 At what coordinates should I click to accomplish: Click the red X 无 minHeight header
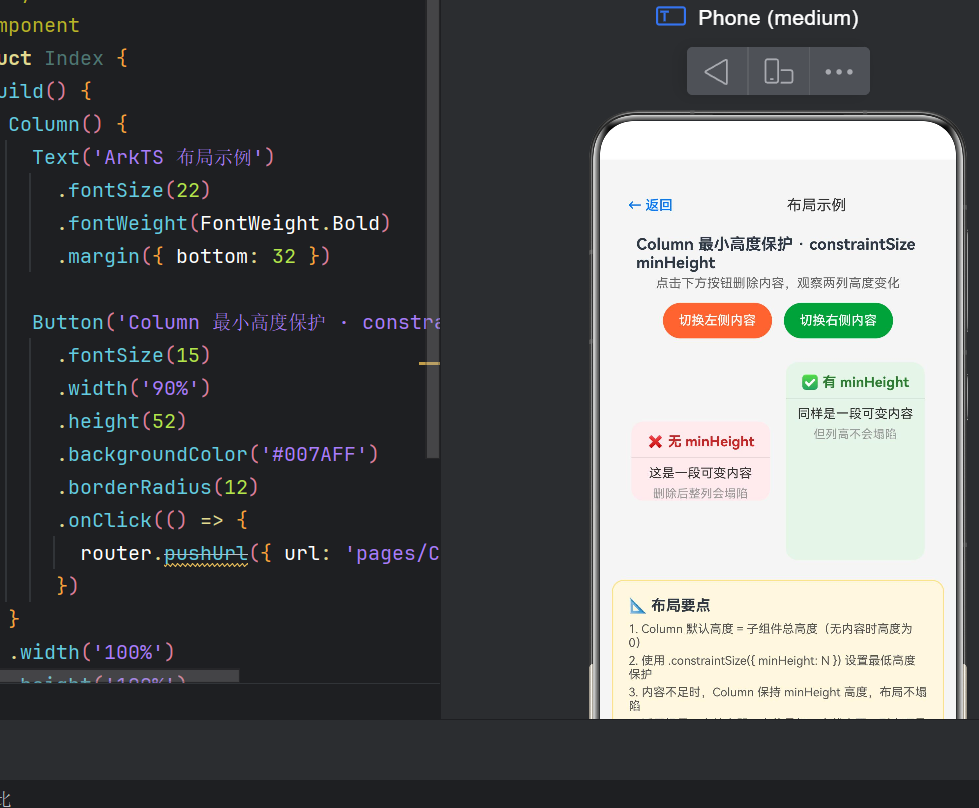[701, 441]
